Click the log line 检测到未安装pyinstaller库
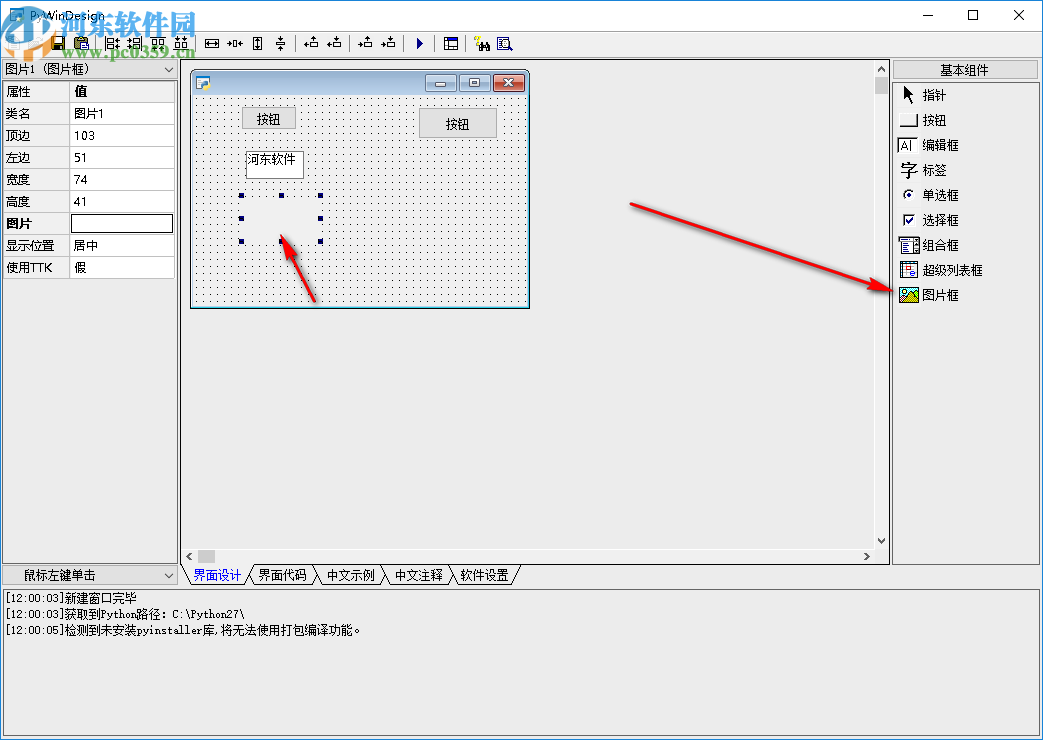The width and height of the screenshot is (1043, 740). click(x=183, y=630)
